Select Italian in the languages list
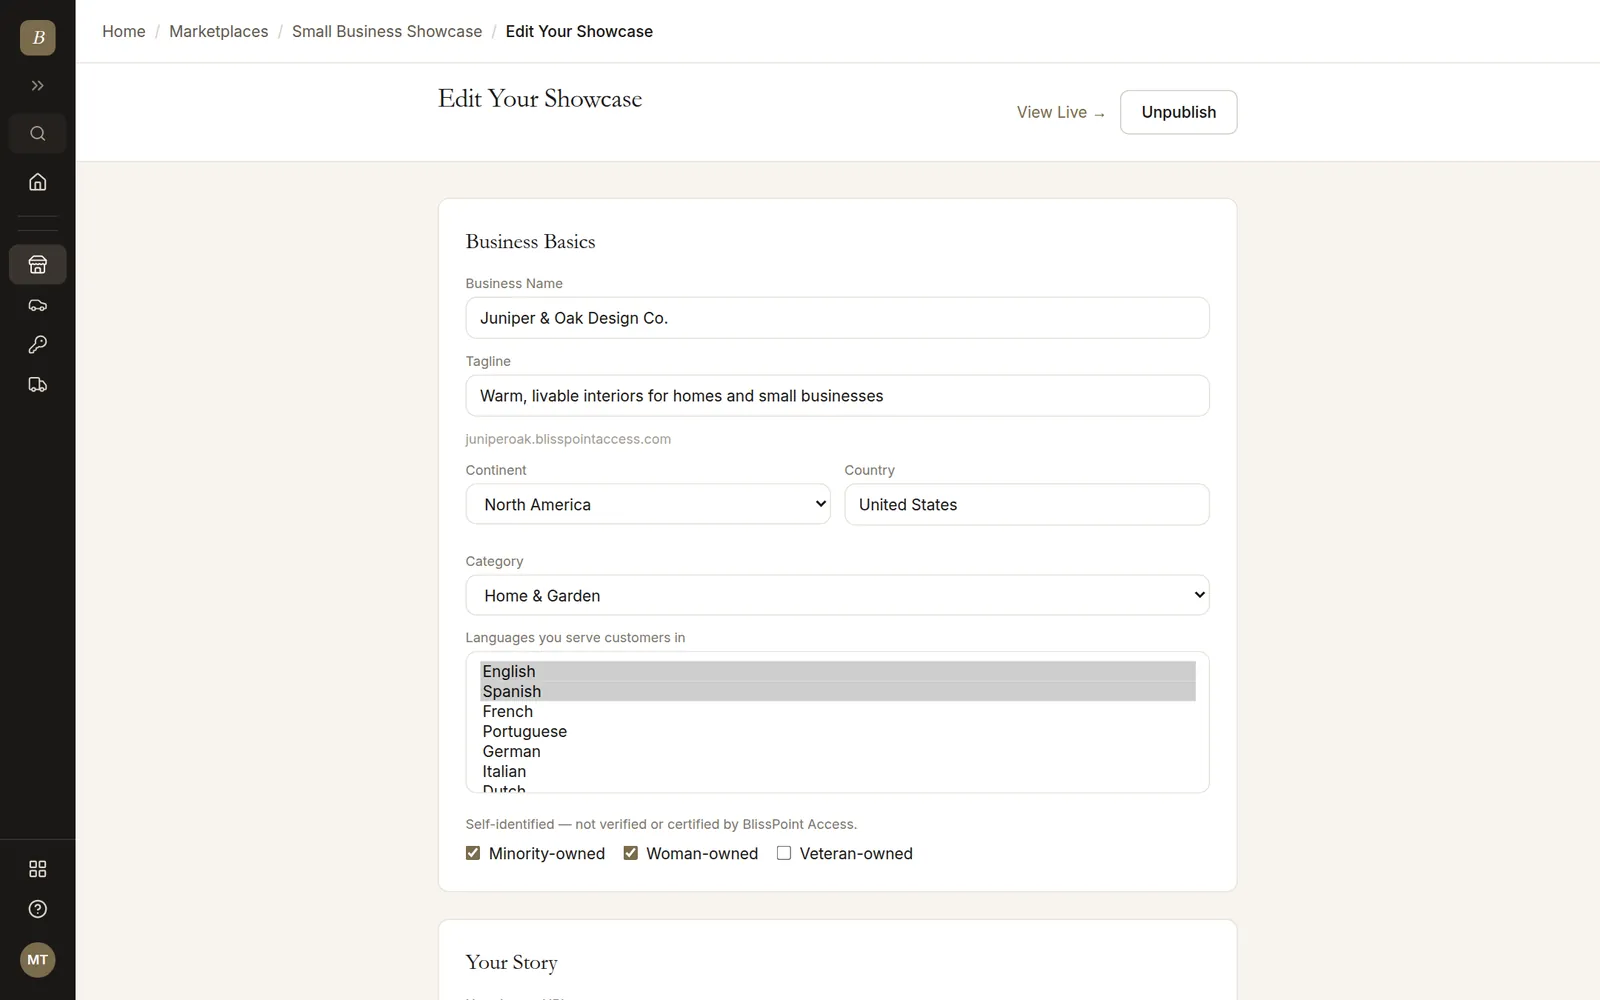1600x1000 pixels. [x=838, y=771]
